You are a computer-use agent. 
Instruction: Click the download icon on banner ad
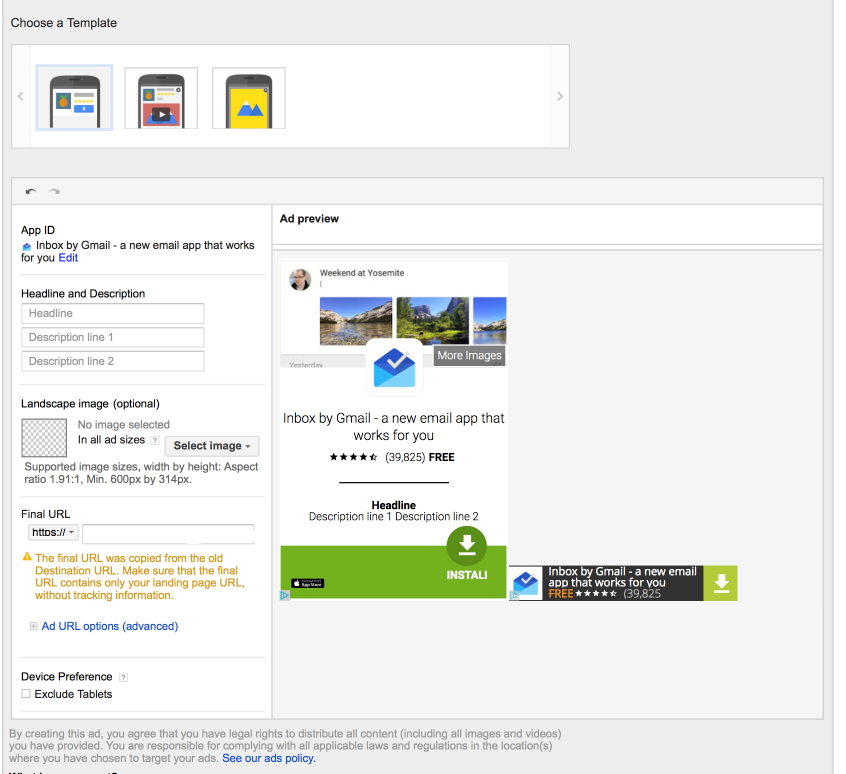click(x=720, y=583)
